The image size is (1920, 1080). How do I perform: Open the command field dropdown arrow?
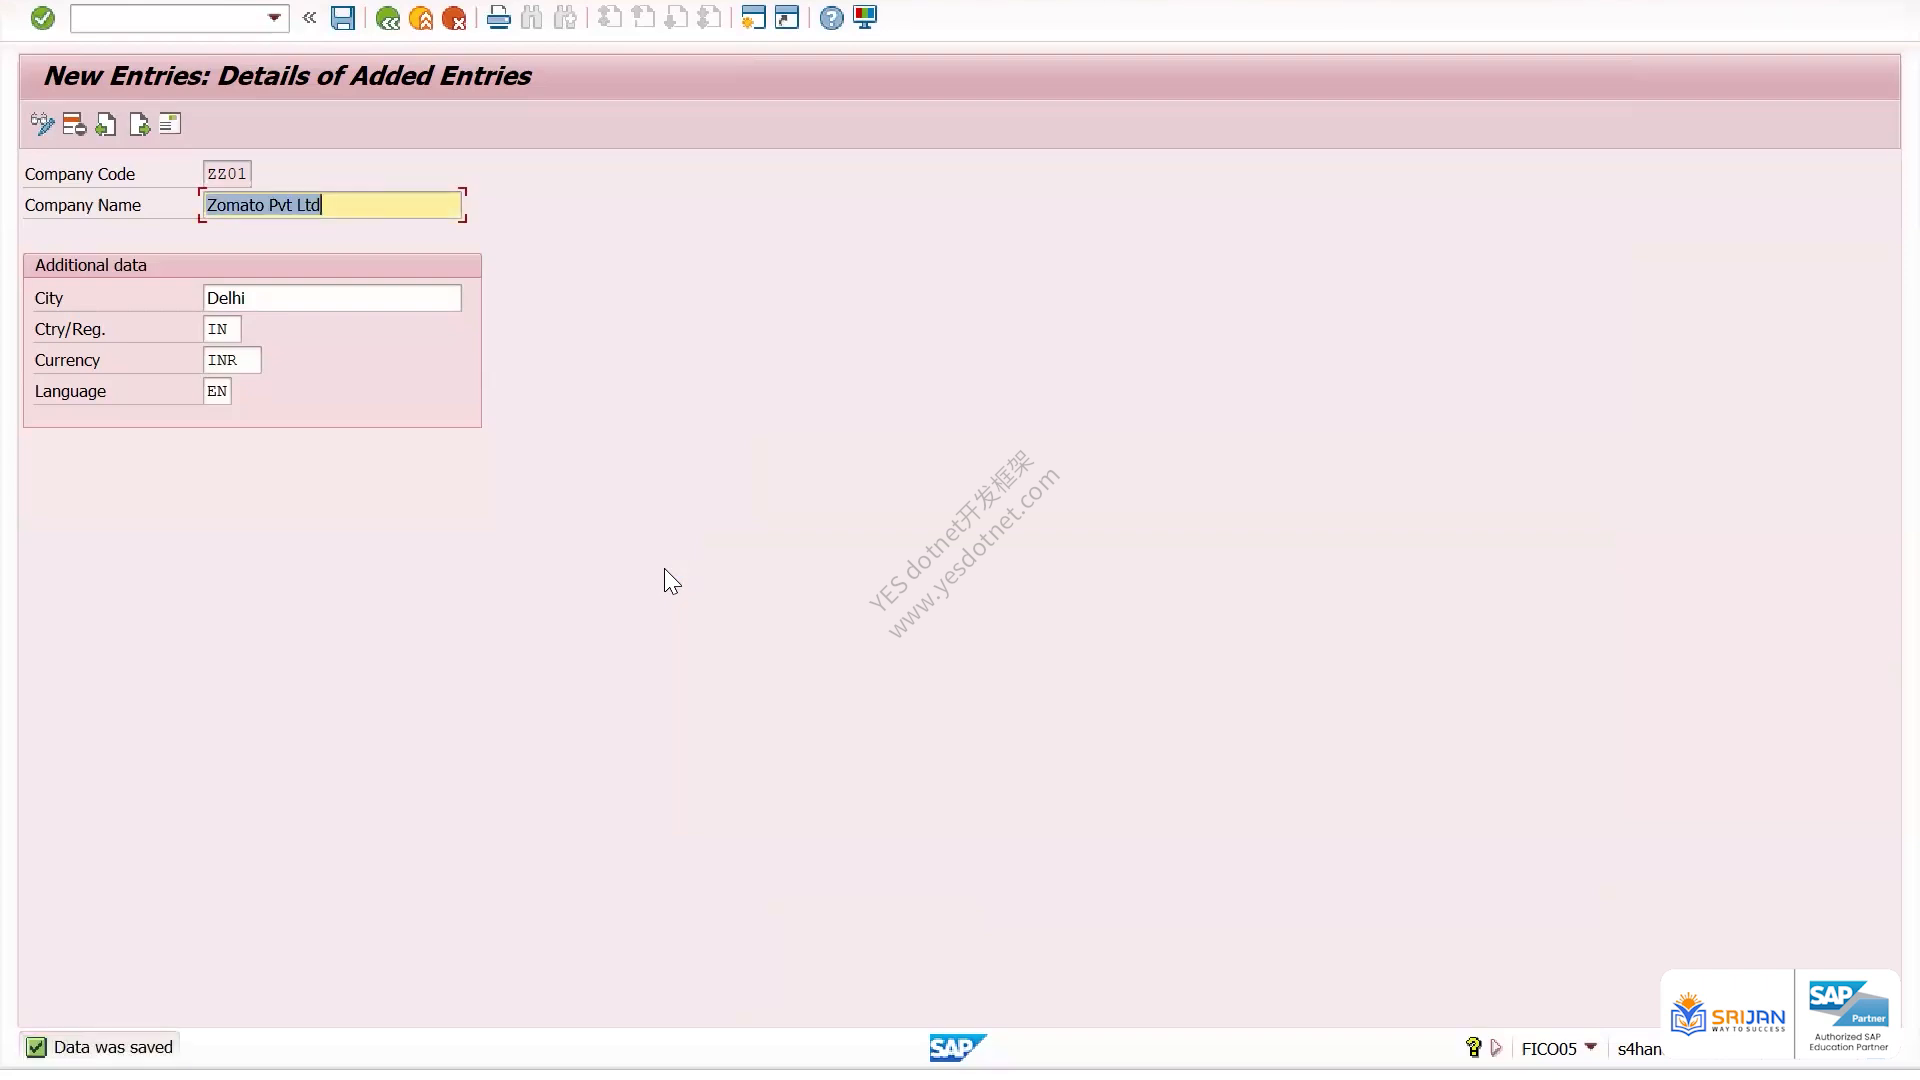274,18
